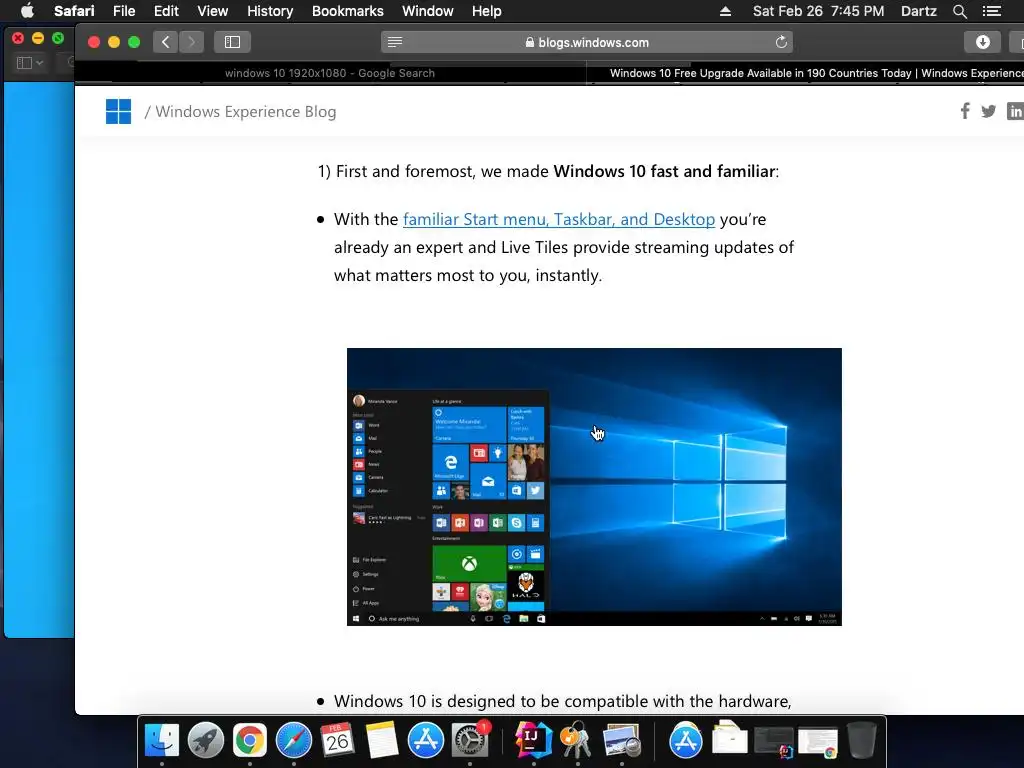The width and height of the screenshot is (1024, 768).
Task: Open the History menu
Action: click(270, 11)
